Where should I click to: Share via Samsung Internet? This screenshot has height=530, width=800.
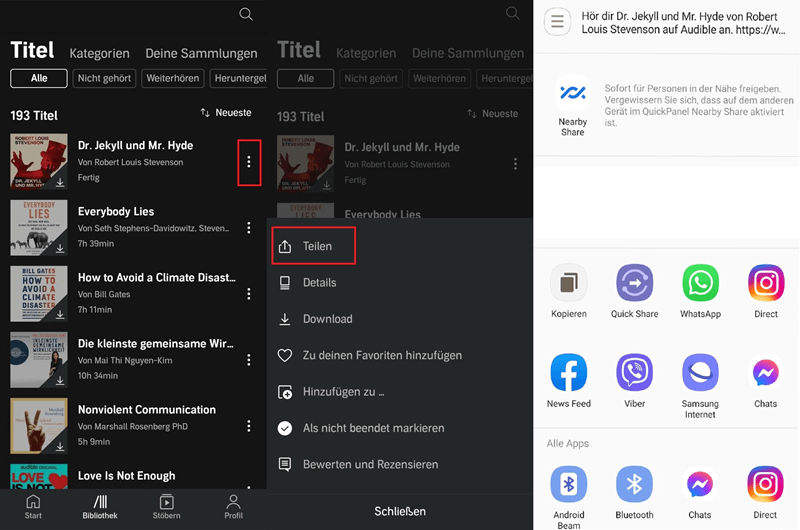[700, 386]
